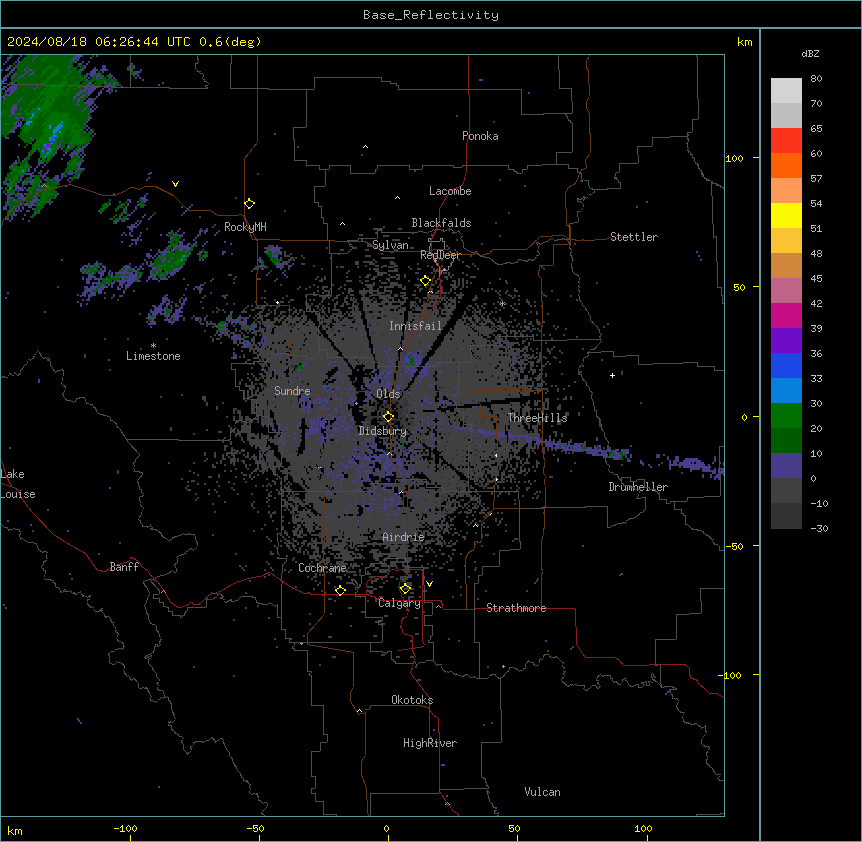Viewport: 862px width, 842px height.
Task: Click the Vulcan city label
Action: click(x=543, y=792)
